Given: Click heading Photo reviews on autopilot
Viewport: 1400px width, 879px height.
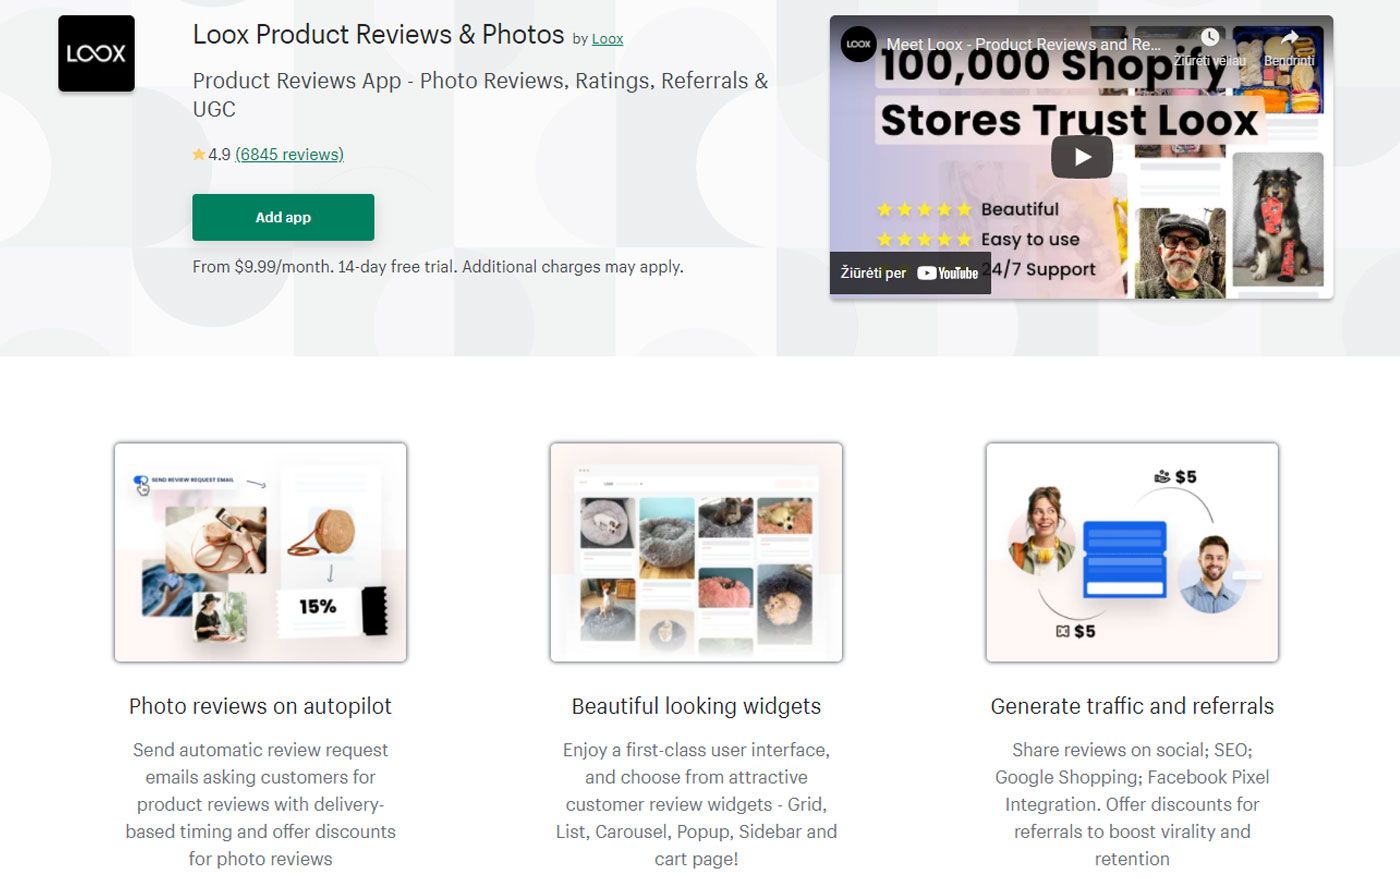Looking at the screenshot, I should coord(260,706).
